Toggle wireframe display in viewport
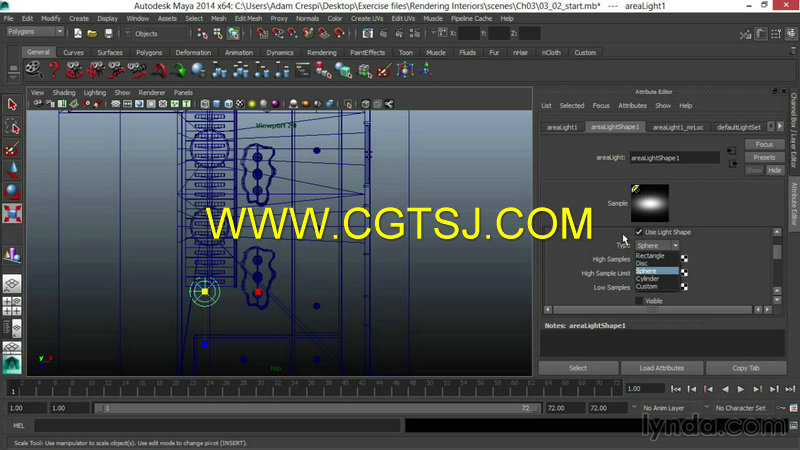800x450 pixels. tap(205, 104)
